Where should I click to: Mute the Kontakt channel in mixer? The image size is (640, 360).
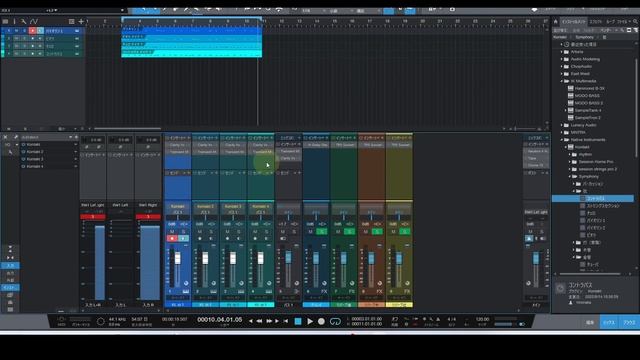click(x=172, y=231)
